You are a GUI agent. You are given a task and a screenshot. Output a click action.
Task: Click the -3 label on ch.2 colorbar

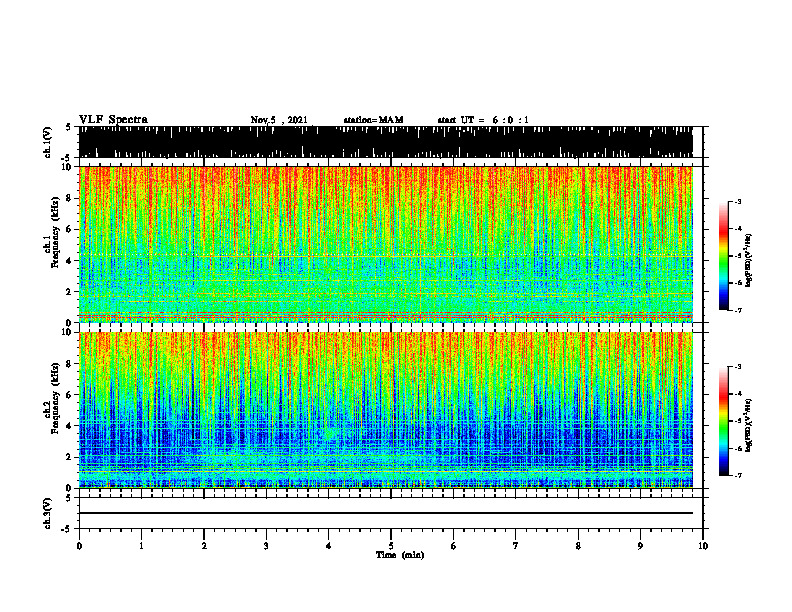click(737, 367)
